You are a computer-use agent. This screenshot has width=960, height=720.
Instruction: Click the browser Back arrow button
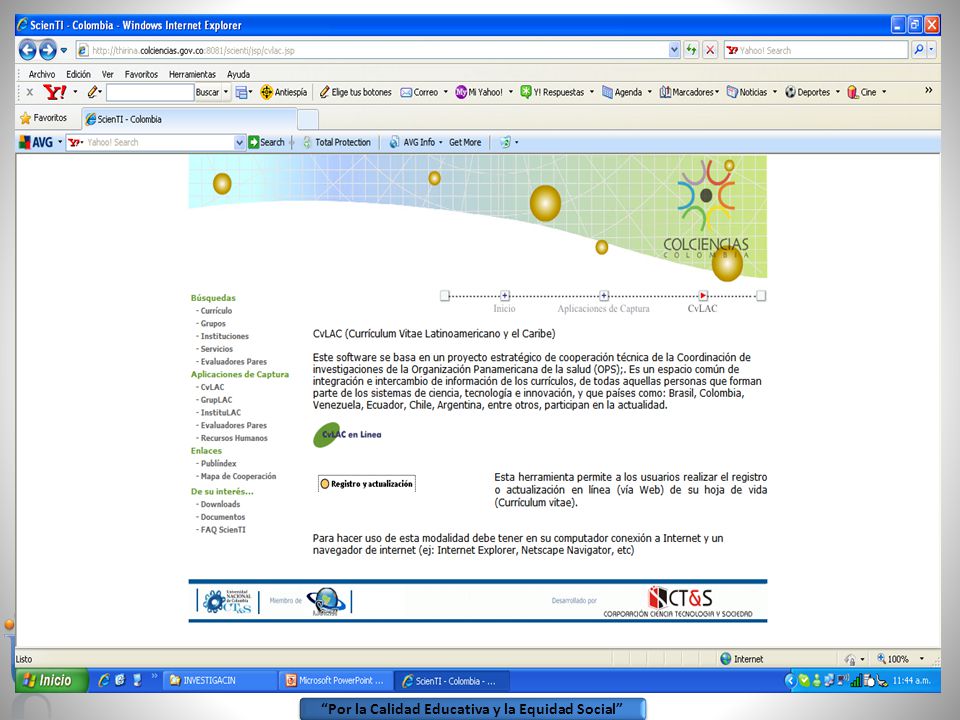27,50
